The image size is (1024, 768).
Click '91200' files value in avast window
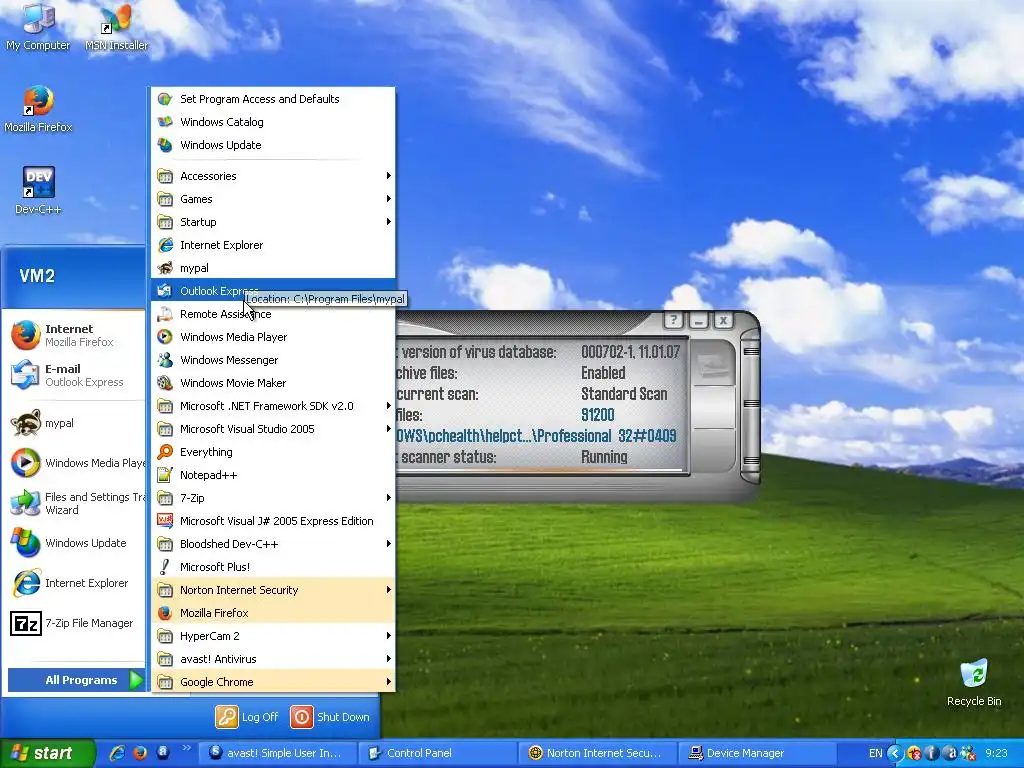point(598,415)
